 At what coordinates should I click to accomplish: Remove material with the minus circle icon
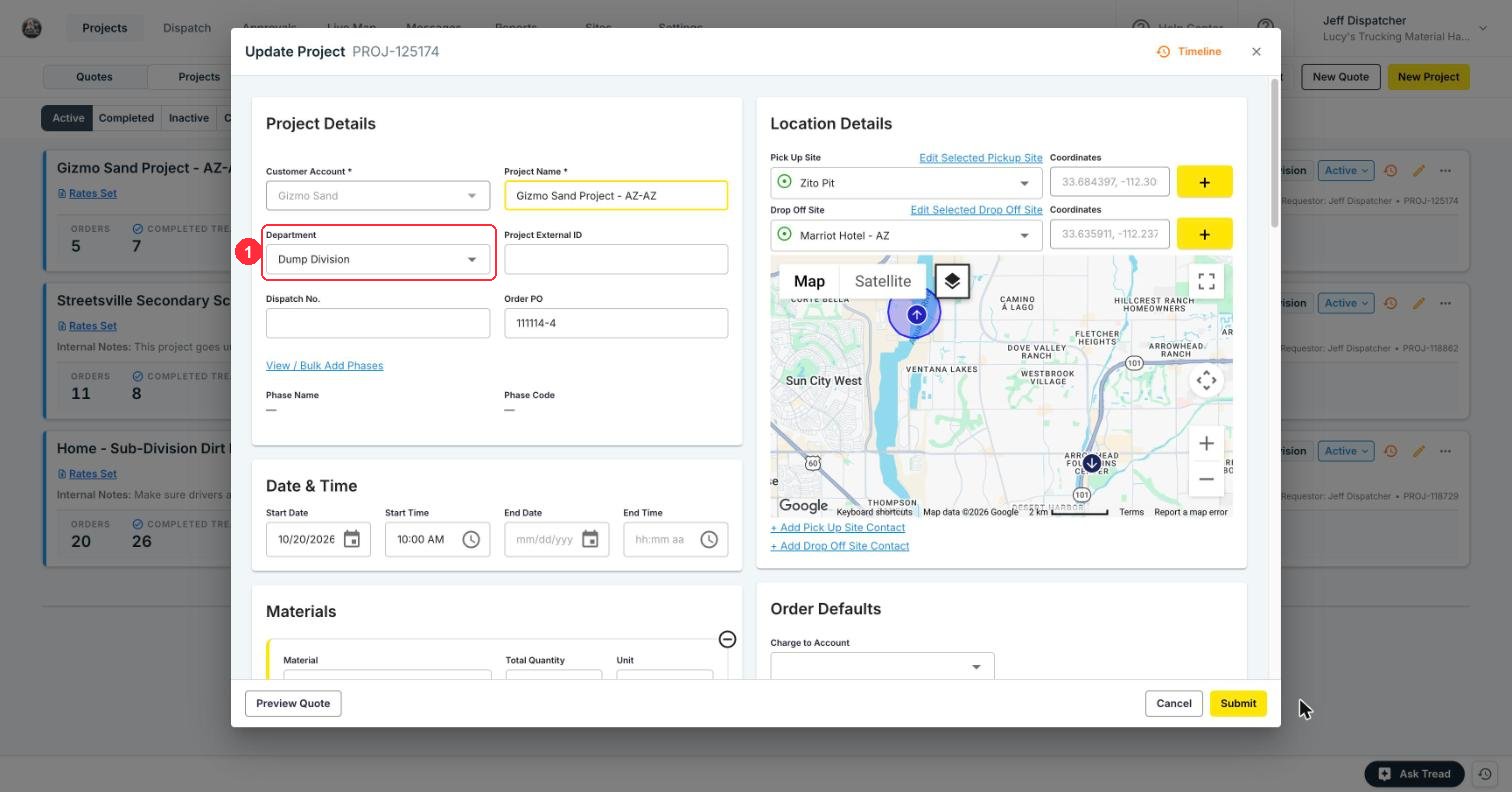pyautogui.click(x=727, y=639)
